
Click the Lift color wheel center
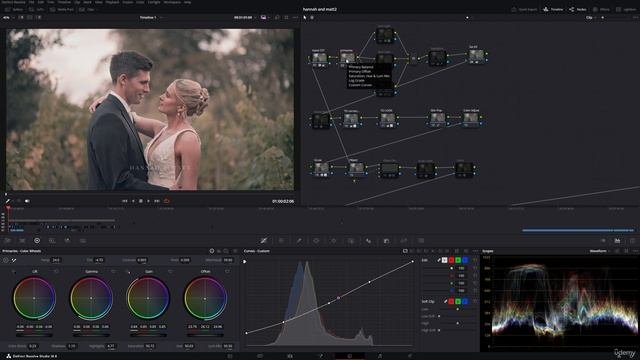tap(34, 298)
